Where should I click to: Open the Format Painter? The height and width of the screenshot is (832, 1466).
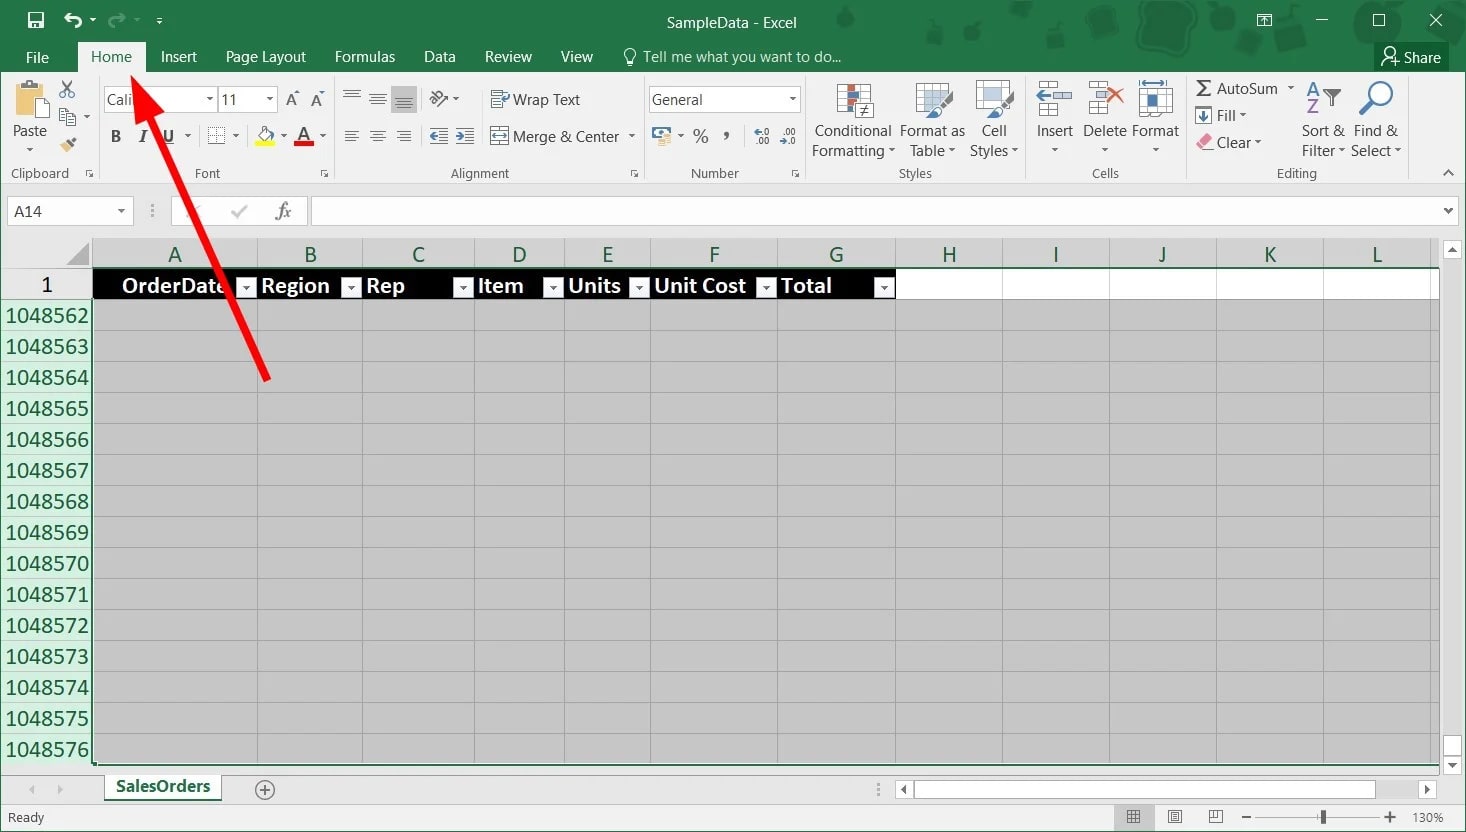(x=69, y=146)
